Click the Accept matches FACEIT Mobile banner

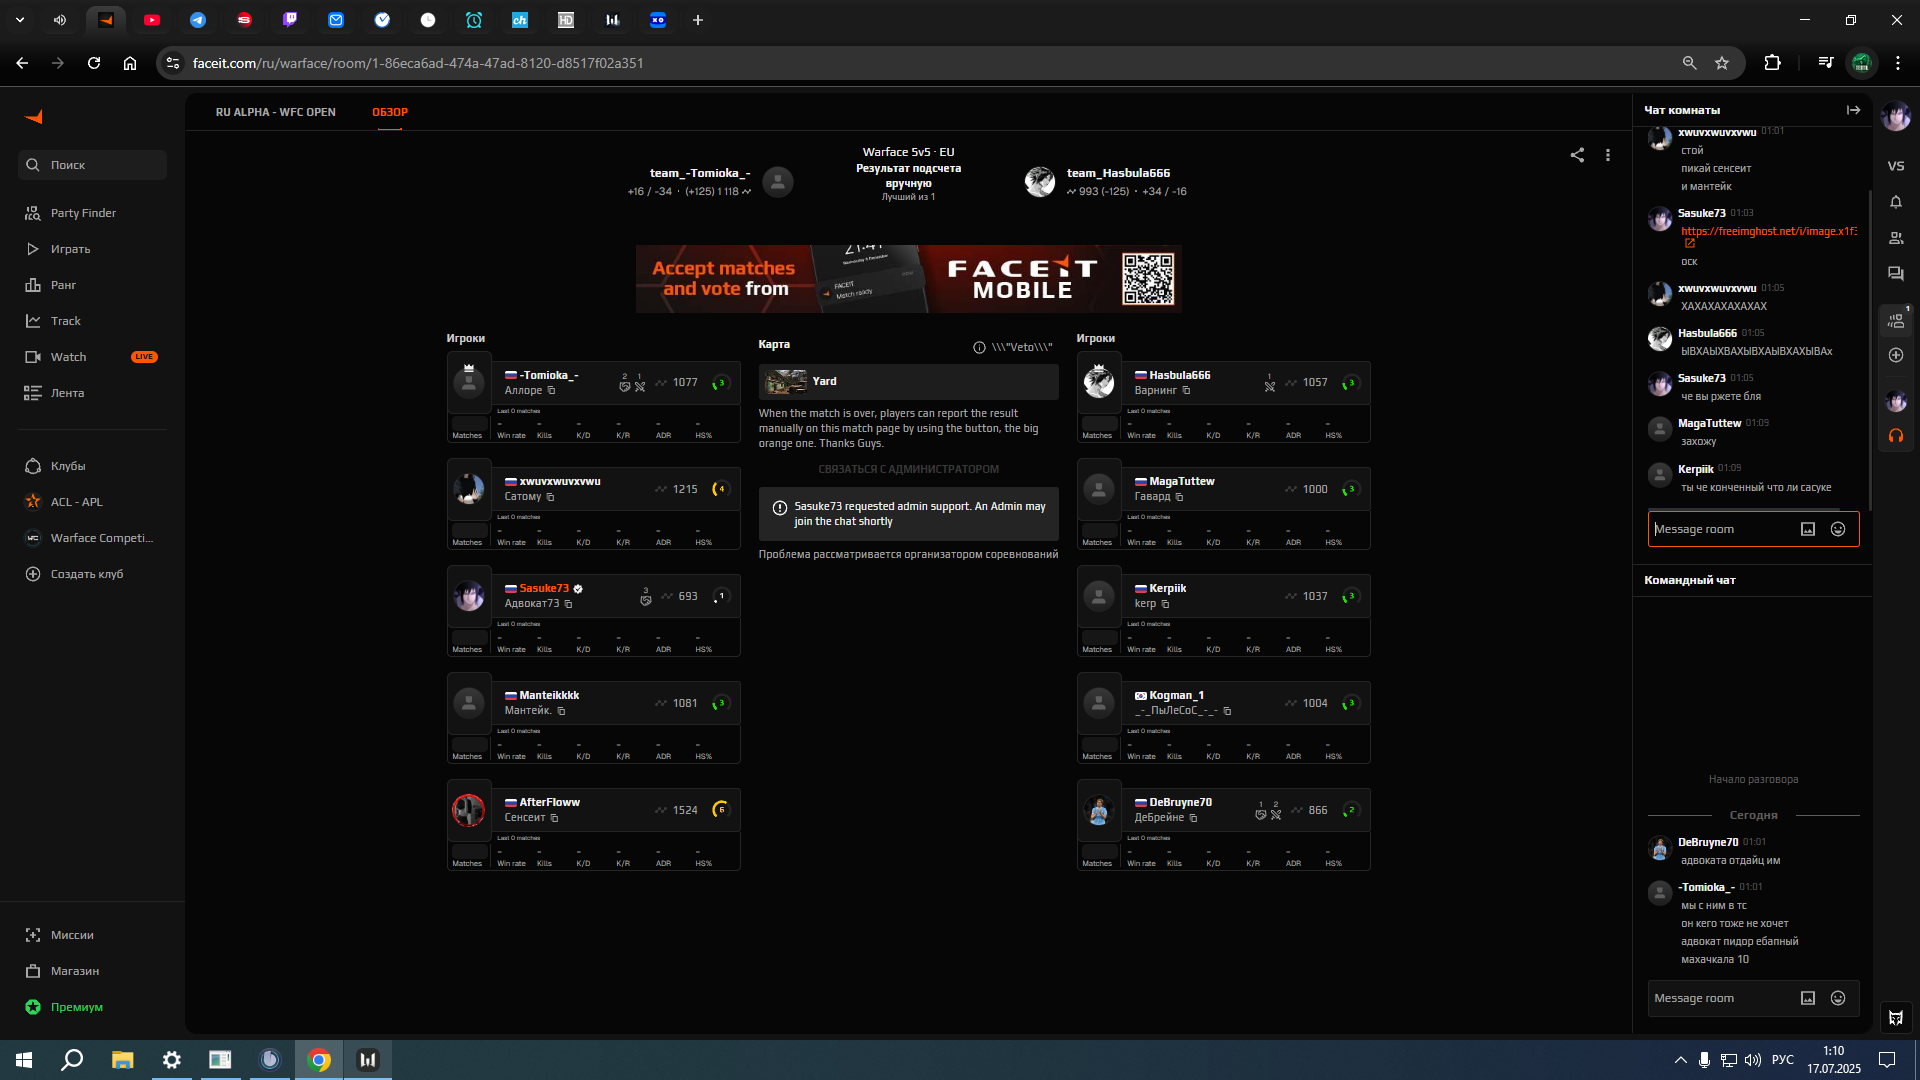(x=908, y=279)
